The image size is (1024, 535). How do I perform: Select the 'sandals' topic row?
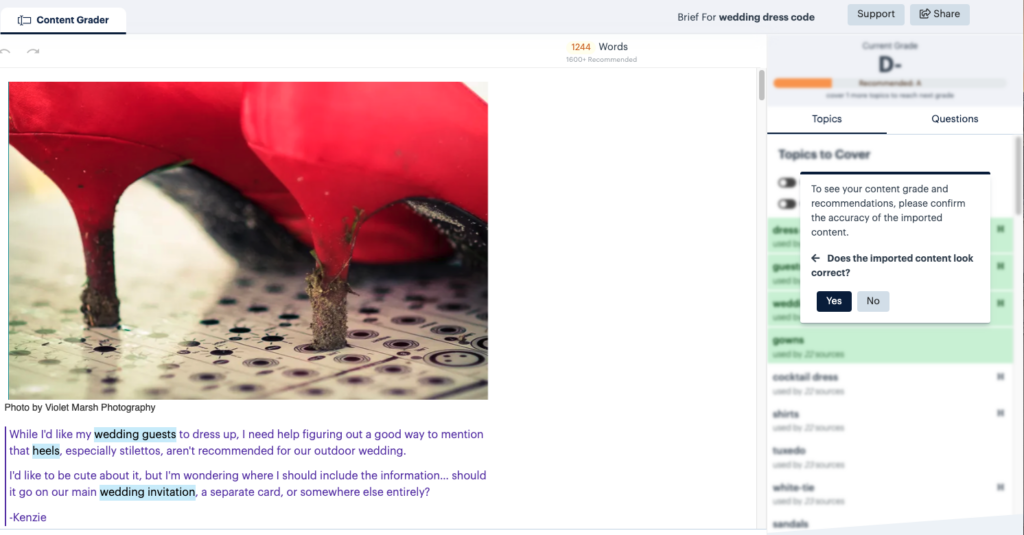pos(890,525)
